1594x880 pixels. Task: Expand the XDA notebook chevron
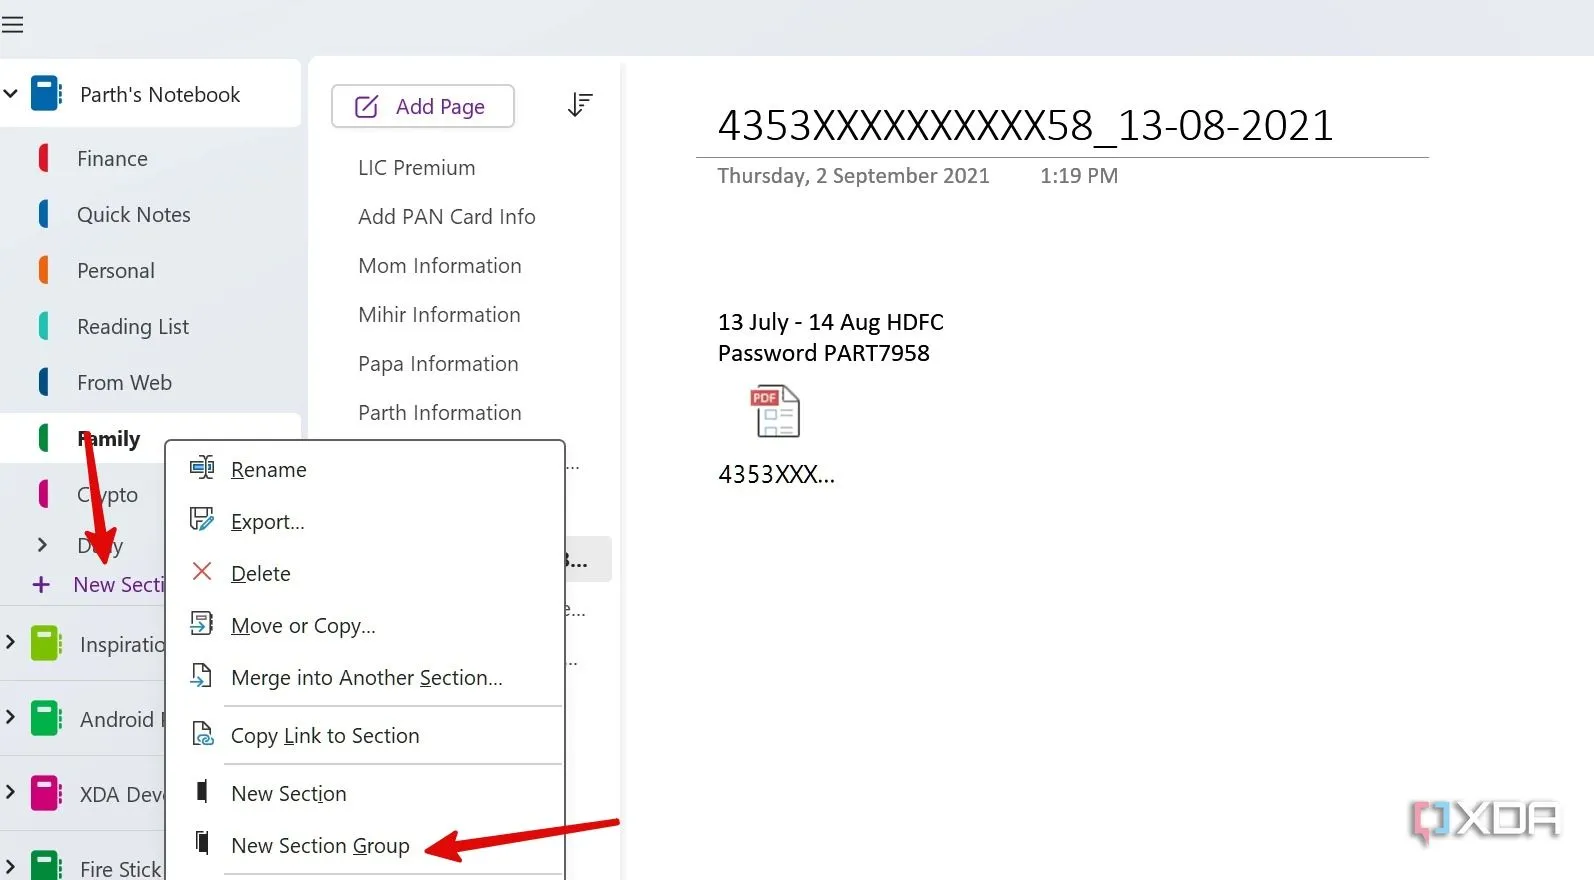[11, 792]
